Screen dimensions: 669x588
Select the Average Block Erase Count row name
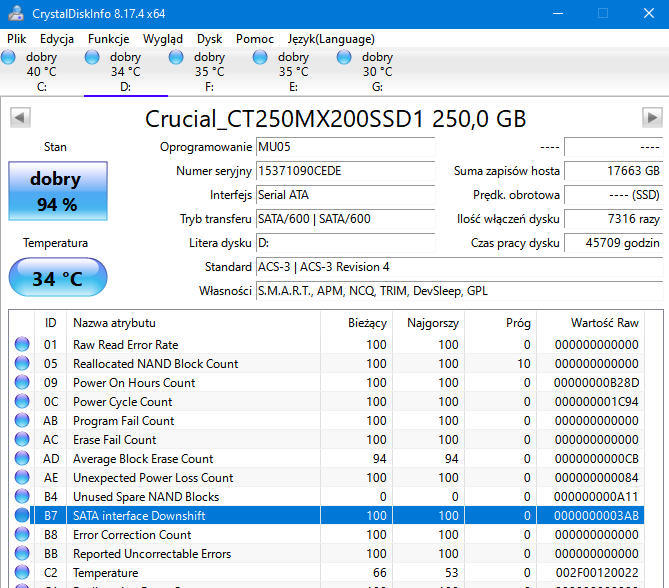143,458
